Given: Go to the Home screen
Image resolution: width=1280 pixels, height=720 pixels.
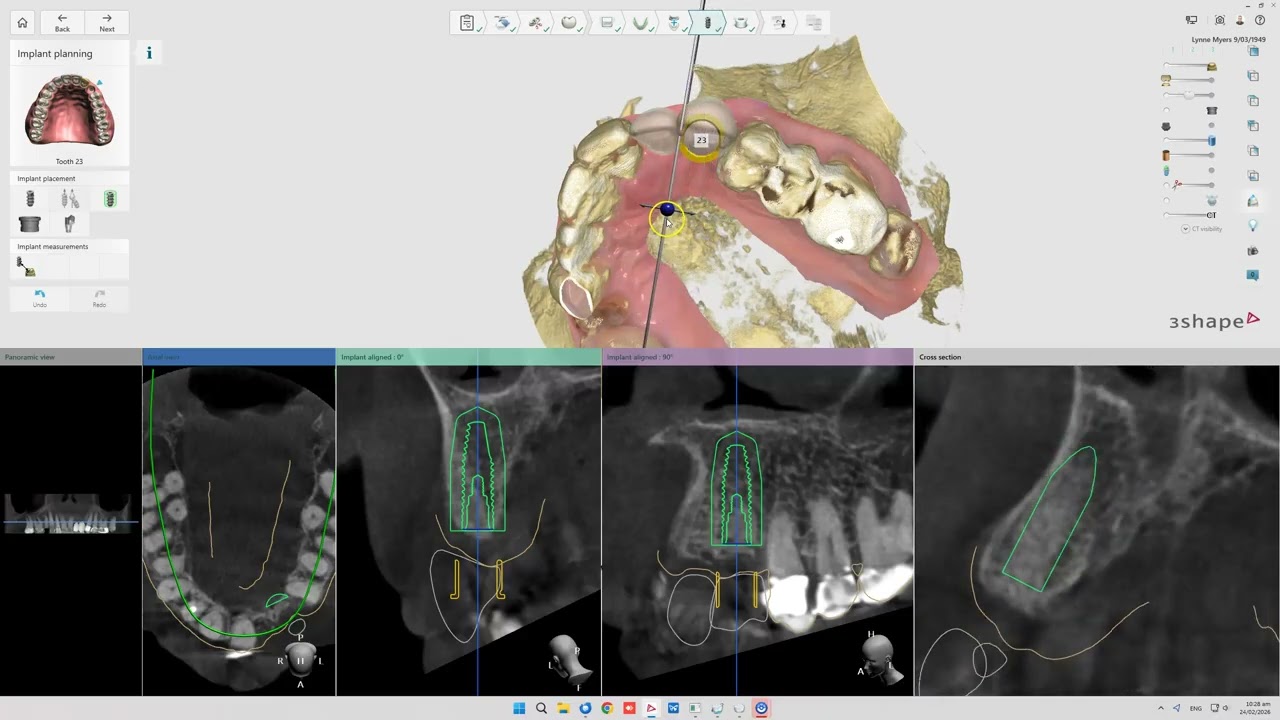Looking at the screenshot, I should [x=22, y=22].
